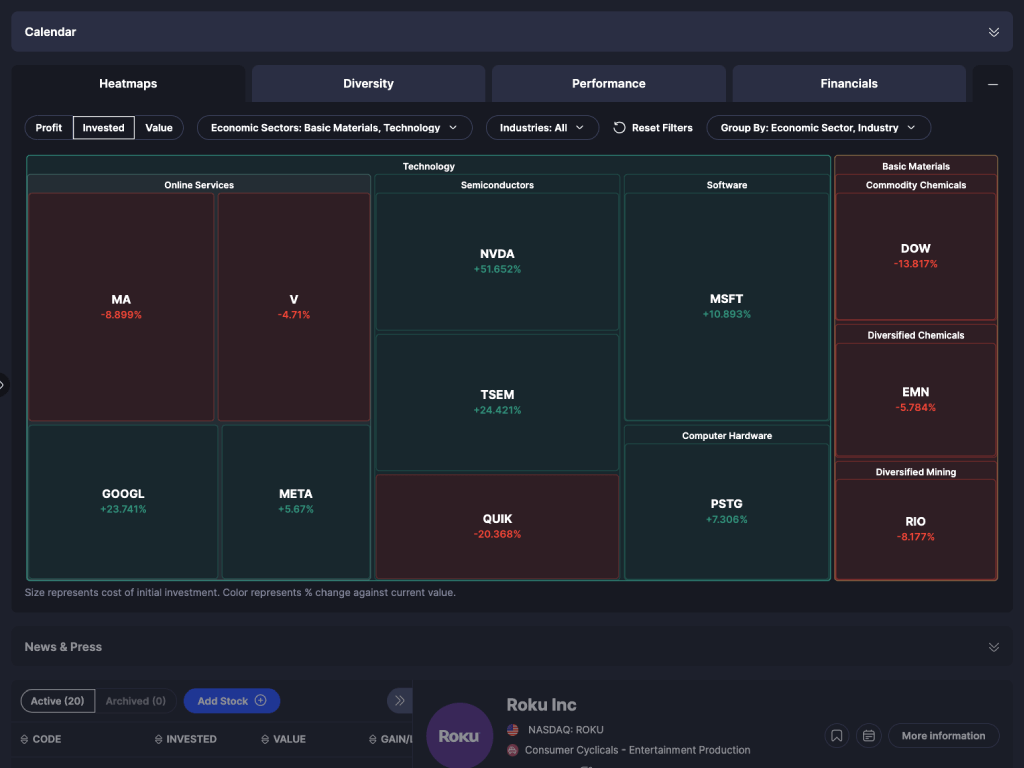Expand the News & Press section chevron
Screen dimensions: 1024x768
993,647
